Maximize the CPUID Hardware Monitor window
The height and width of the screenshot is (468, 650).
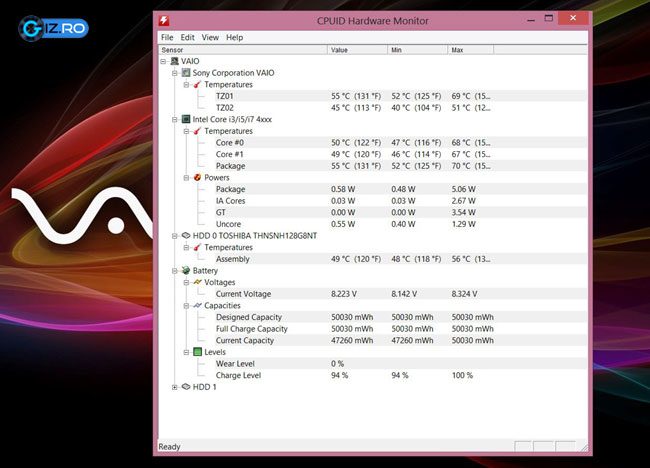549,18
